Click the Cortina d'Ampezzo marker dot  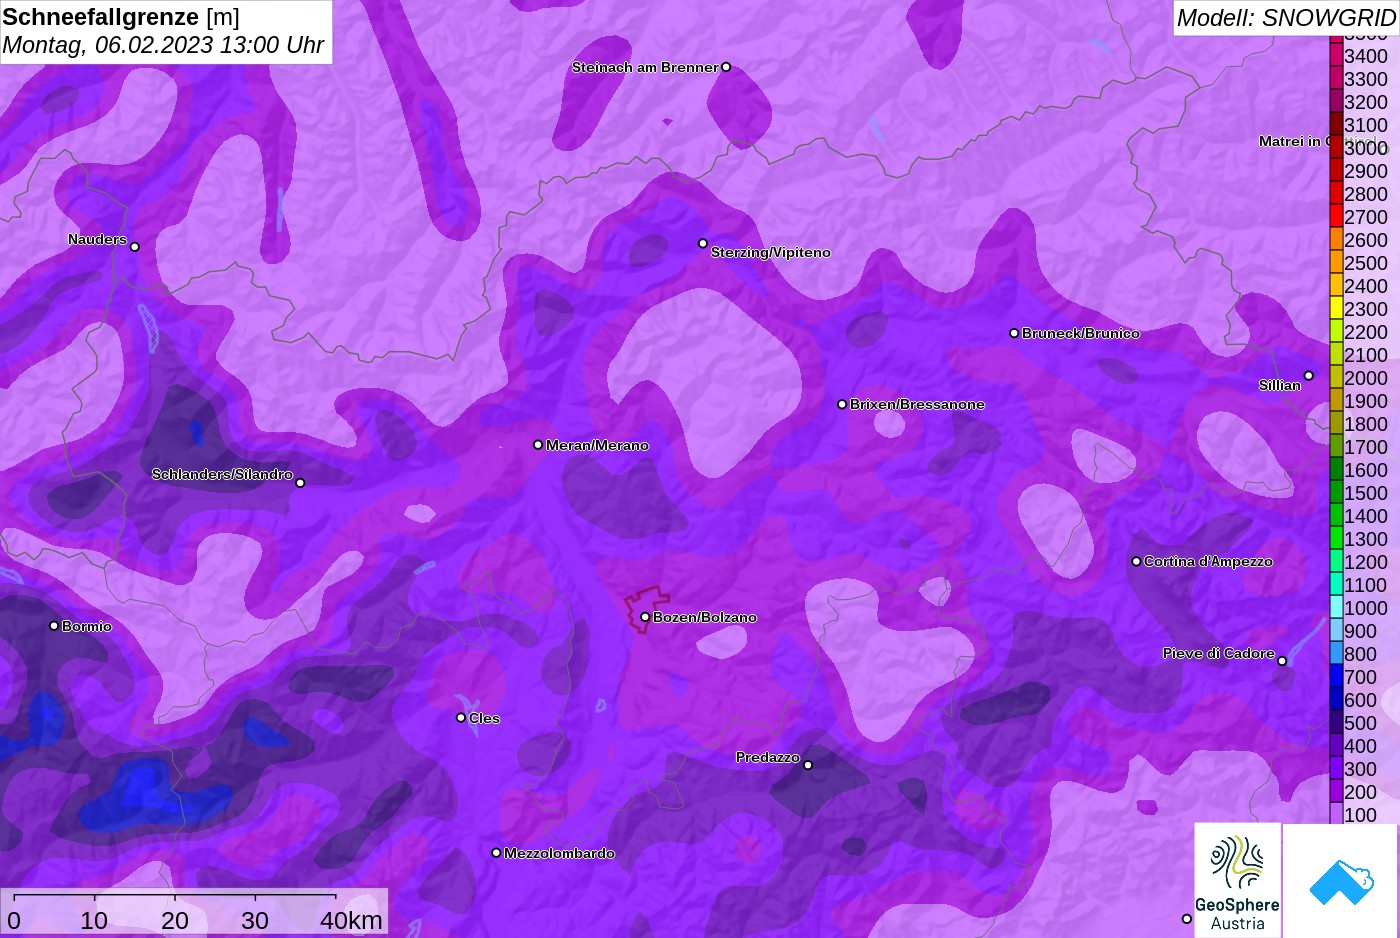[x=1136, y=561]
